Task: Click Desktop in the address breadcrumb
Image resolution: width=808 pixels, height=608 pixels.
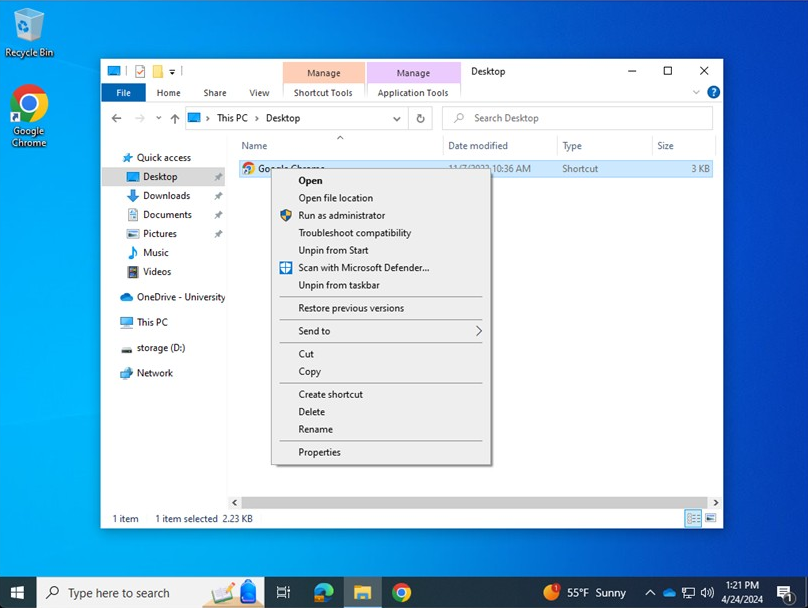Action: [283, 118]
